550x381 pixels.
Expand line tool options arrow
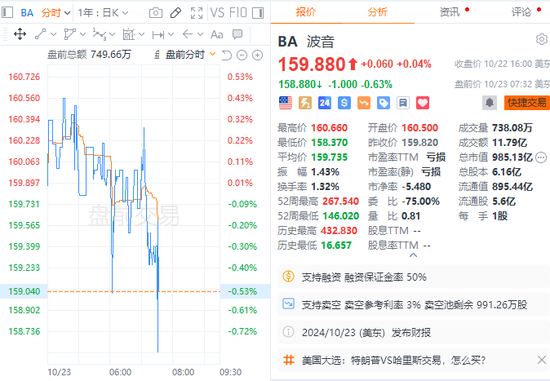pyautogui.click(x=53, y=34)
